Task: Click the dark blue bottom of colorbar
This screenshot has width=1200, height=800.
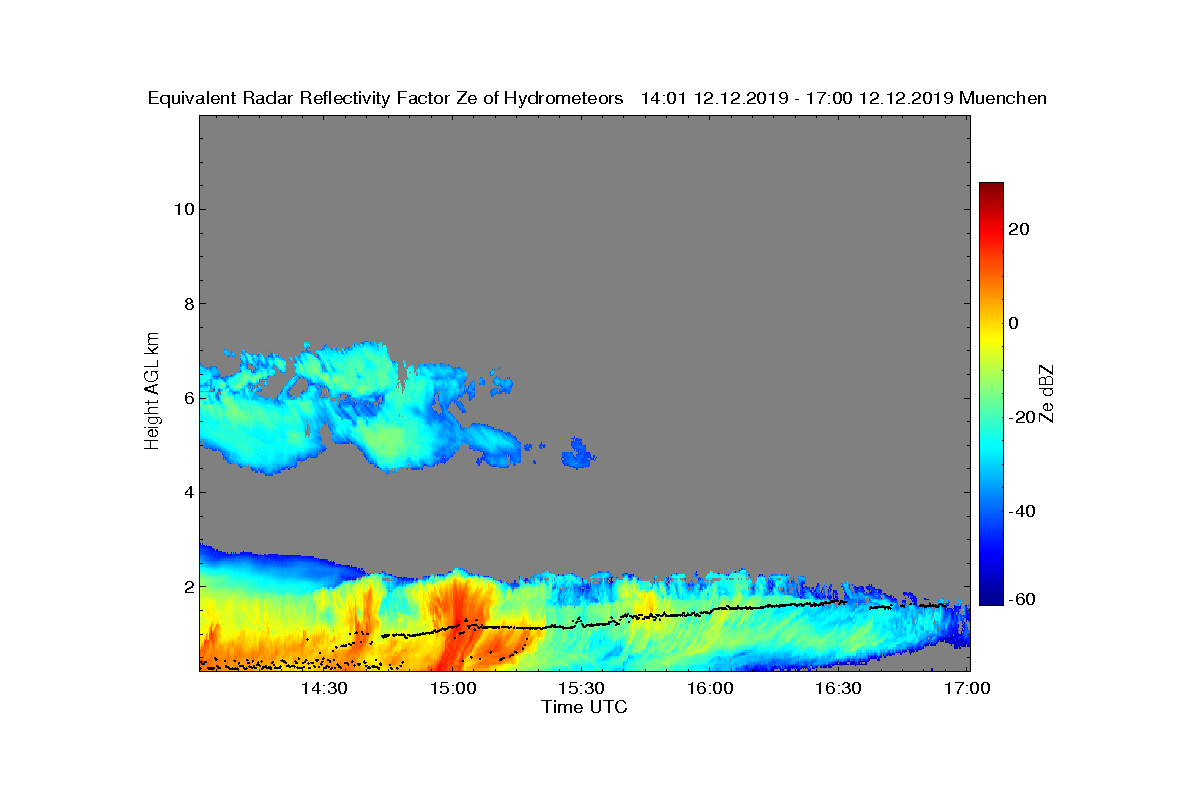Action: coord(991,599)
